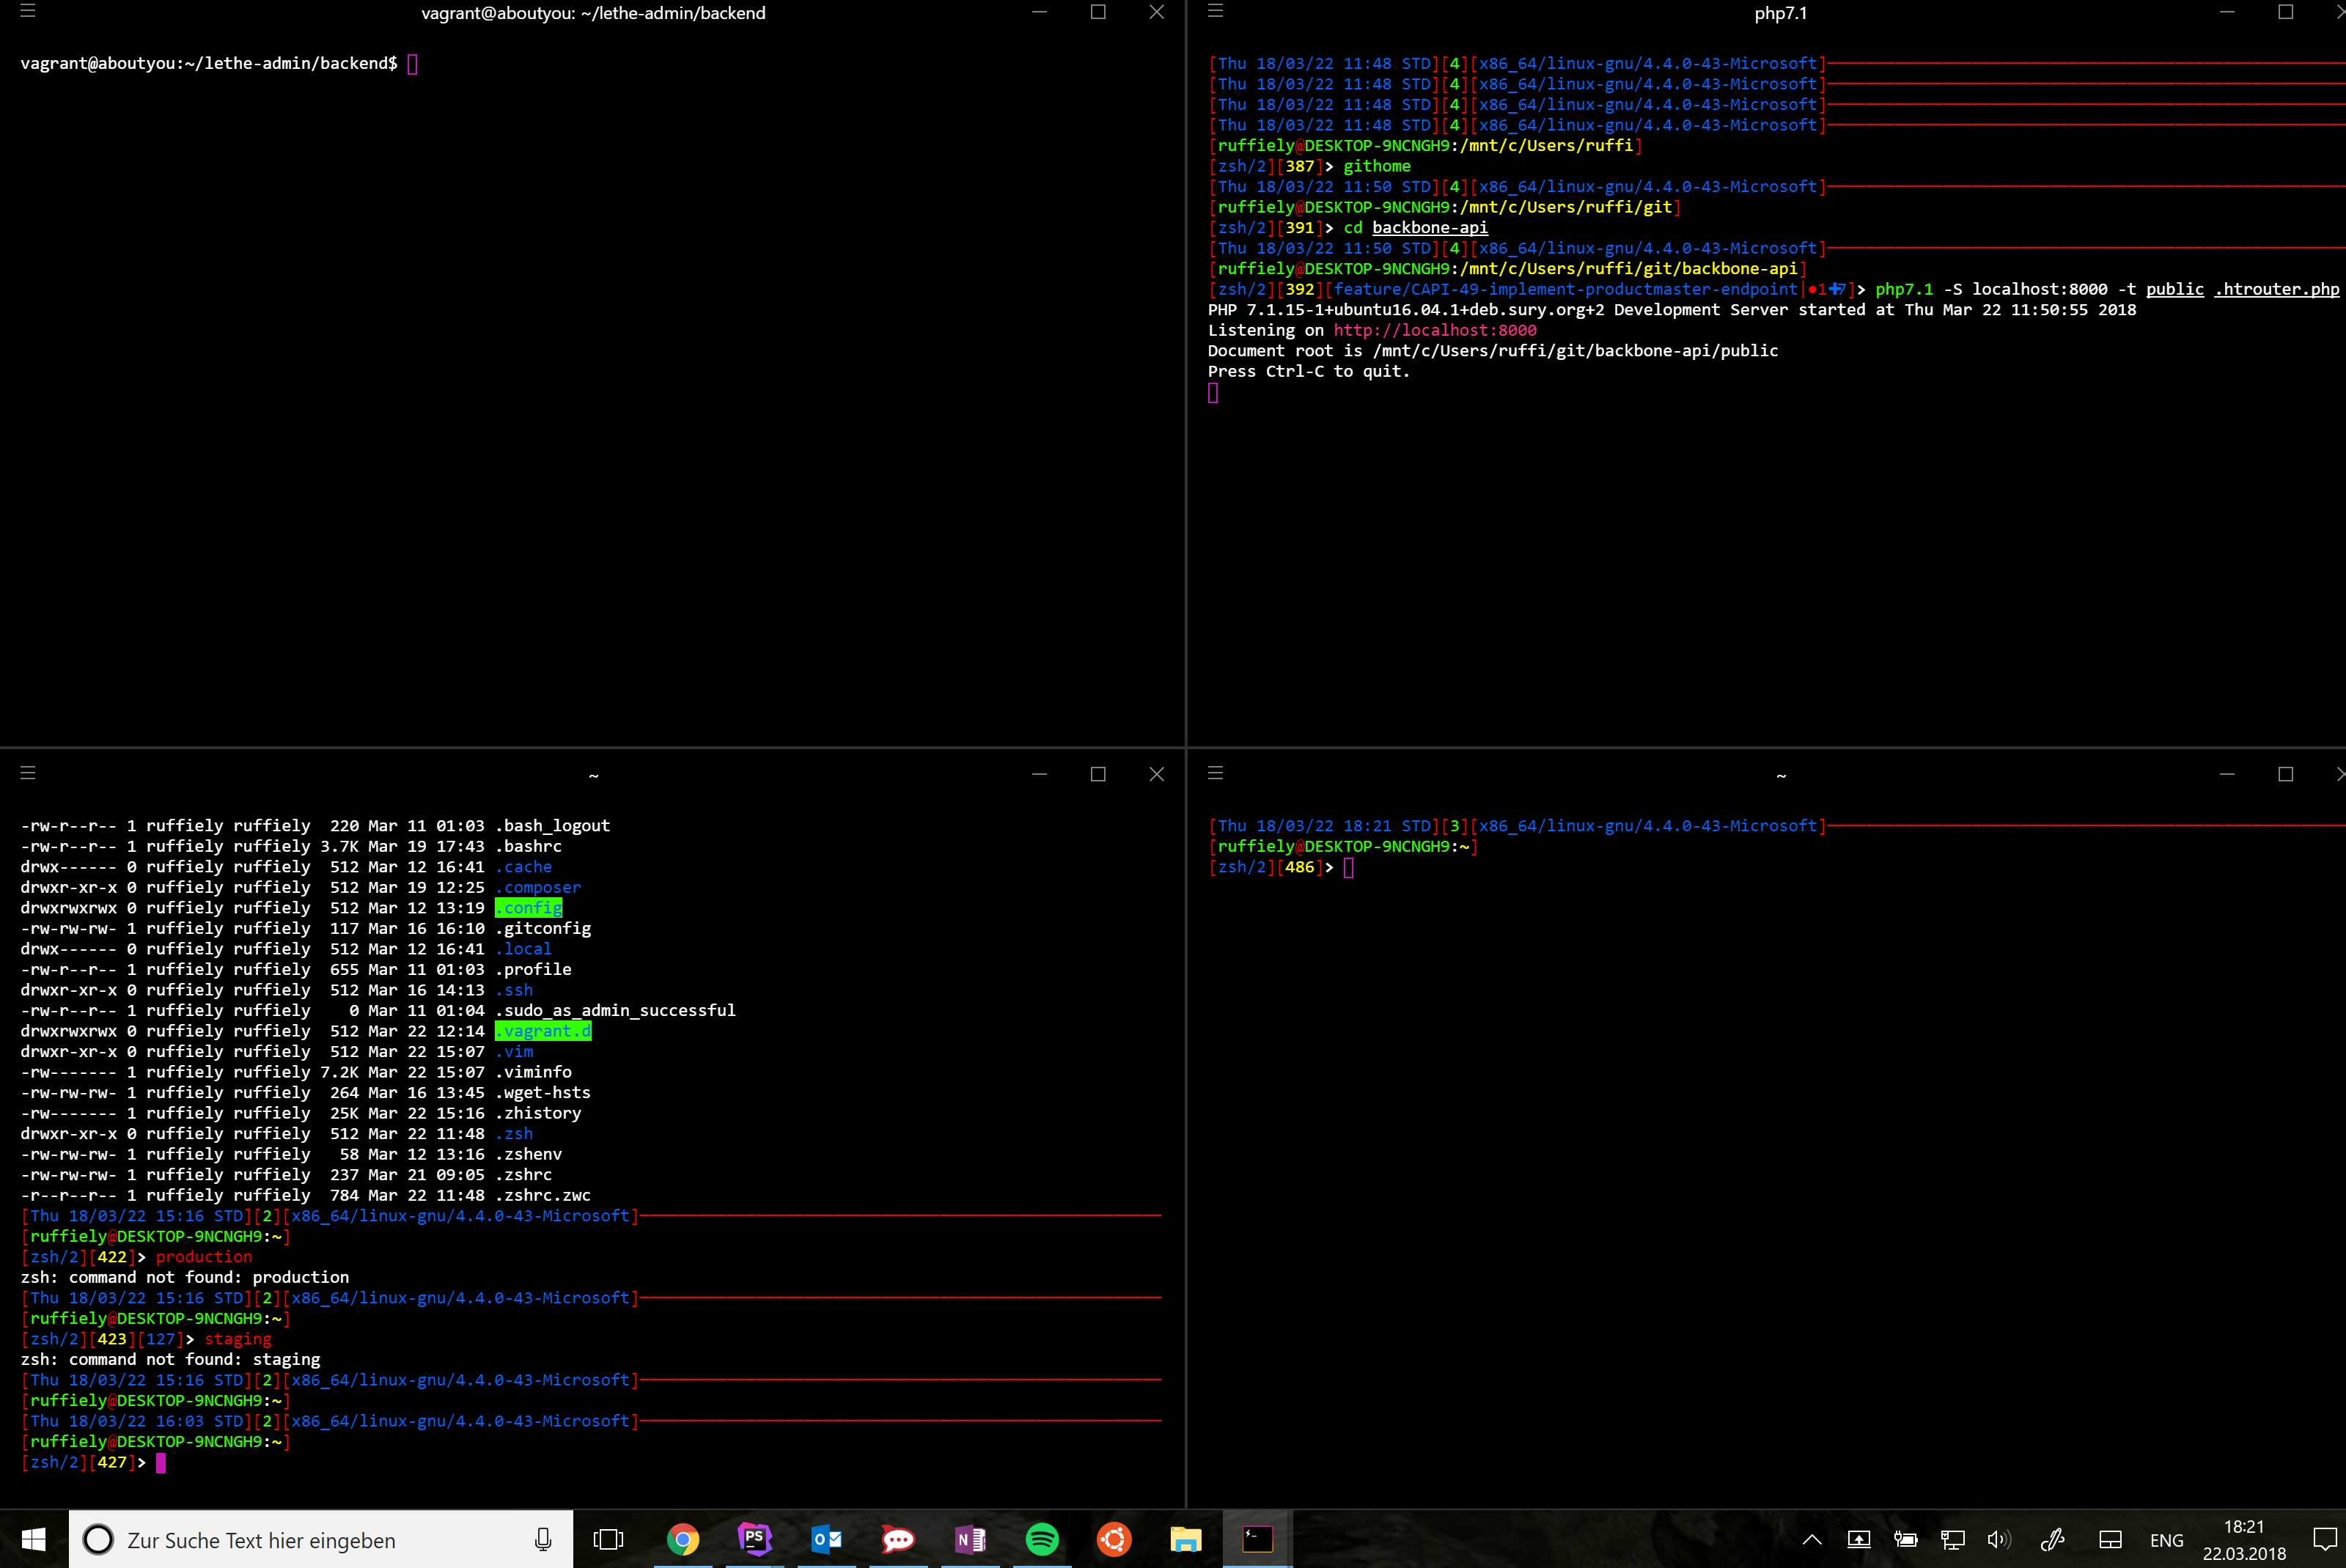Open hamburger menu of the php7.1 terminal

1216,11
